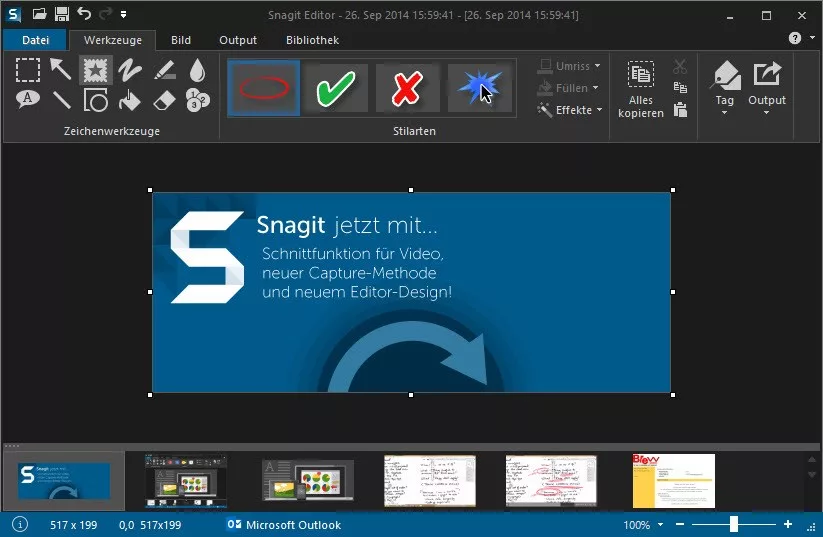Pick the Stamp tool
The height and width of the screenshot is (537, 823).
(x=95, y=70)
